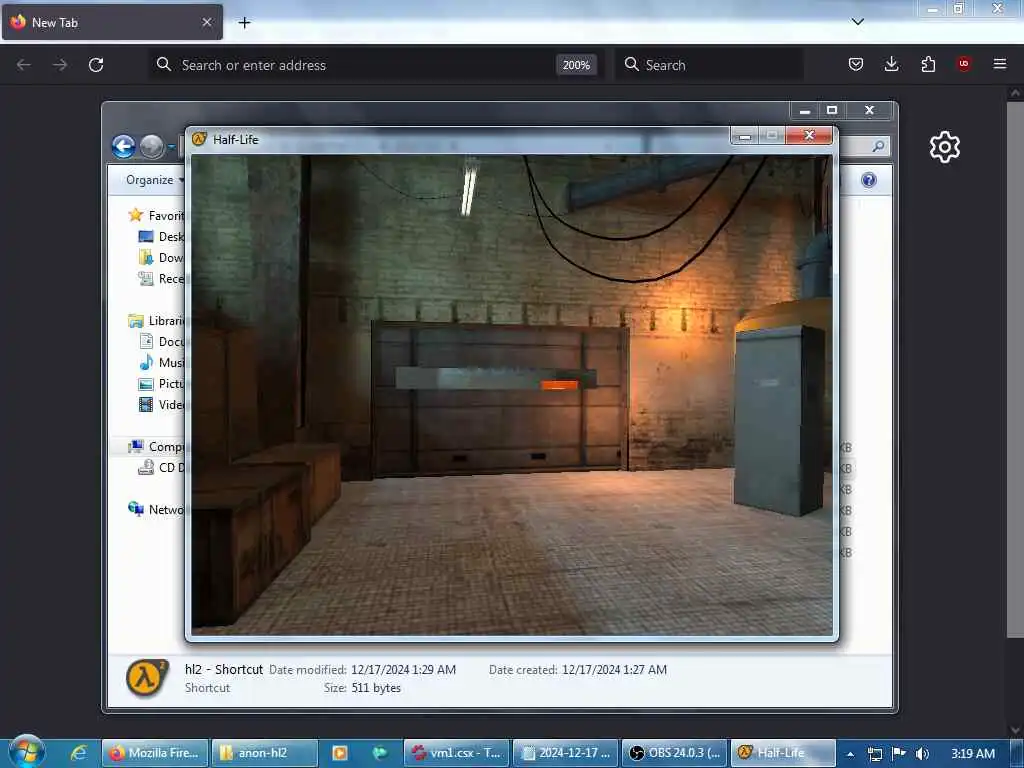Screen dimensions: 1024x768
Task: Close the New Tab tab
Action: coord(206,22)
